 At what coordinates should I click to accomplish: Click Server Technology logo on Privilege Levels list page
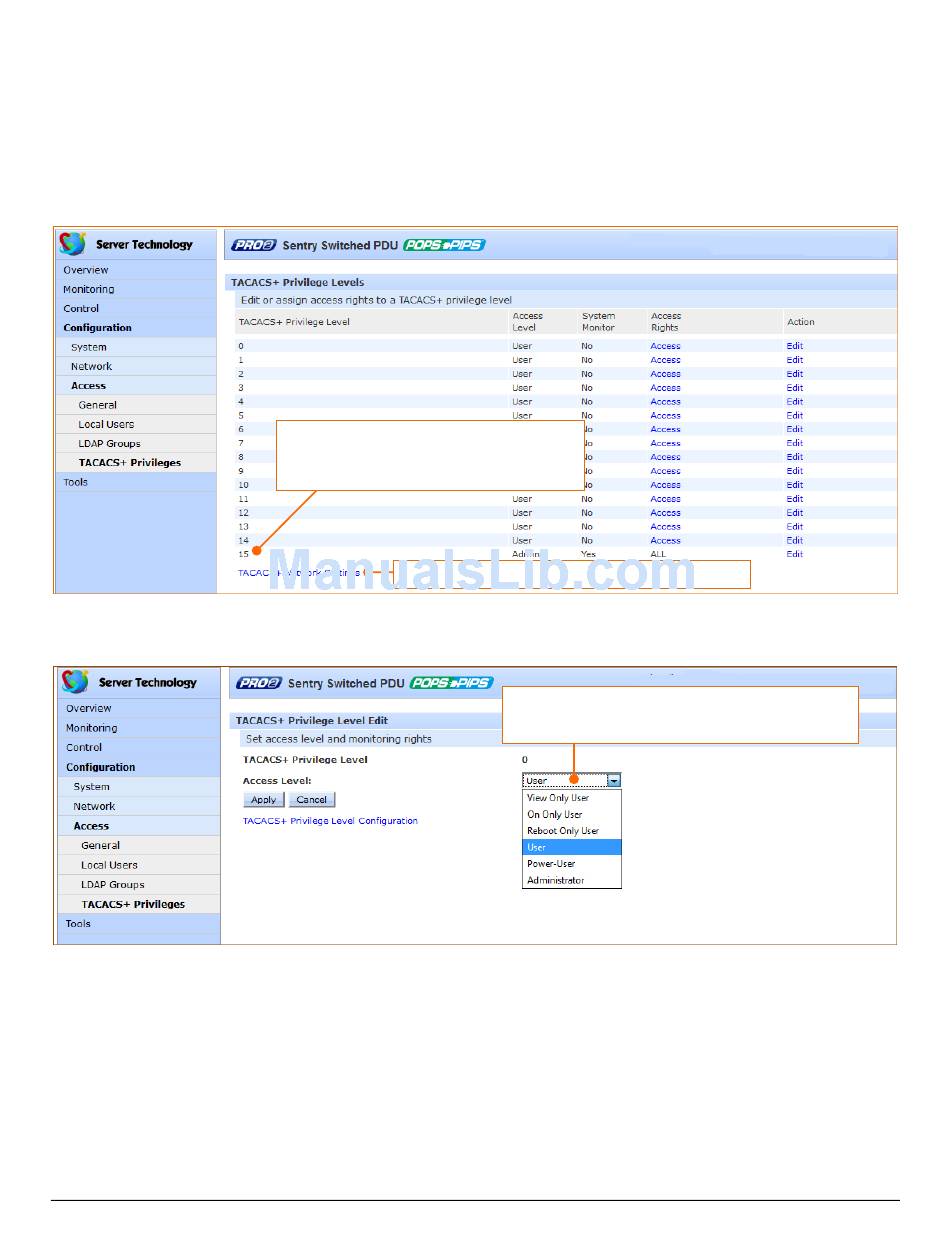pyautogui.click(x=125, y=244)
